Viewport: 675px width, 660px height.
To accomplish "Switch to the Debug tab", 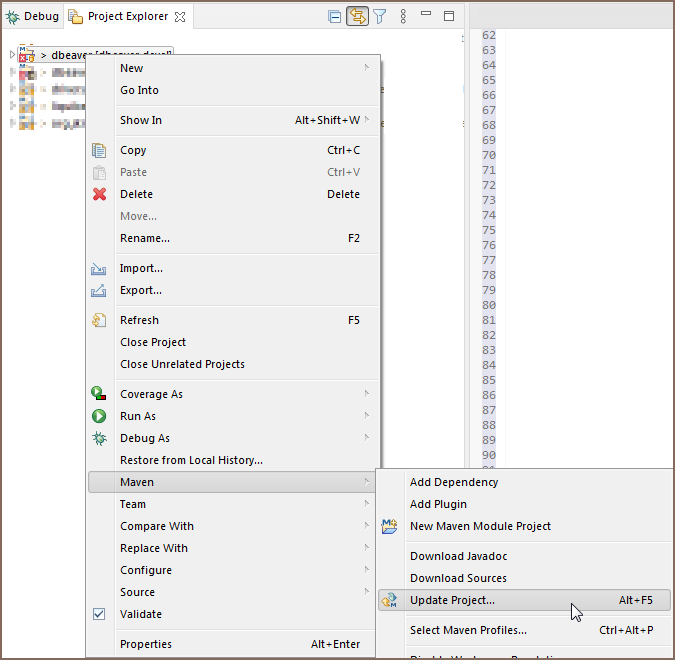I will click(33, 16).
